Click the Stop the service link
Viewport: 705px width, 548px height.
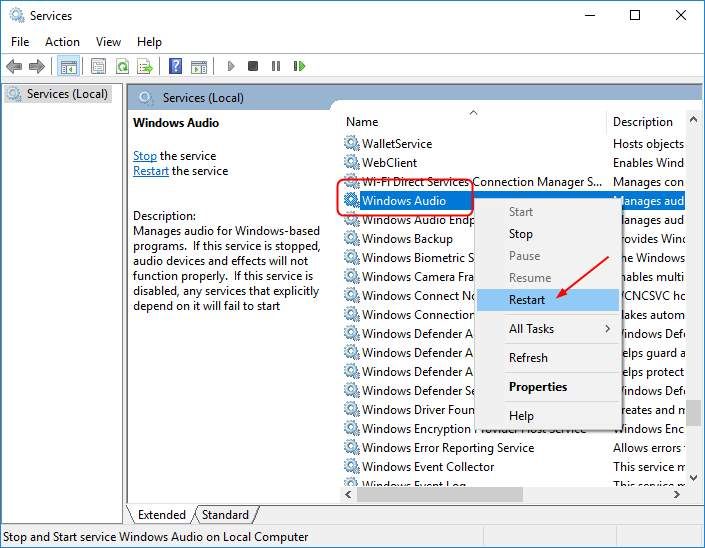pos(145,156)
